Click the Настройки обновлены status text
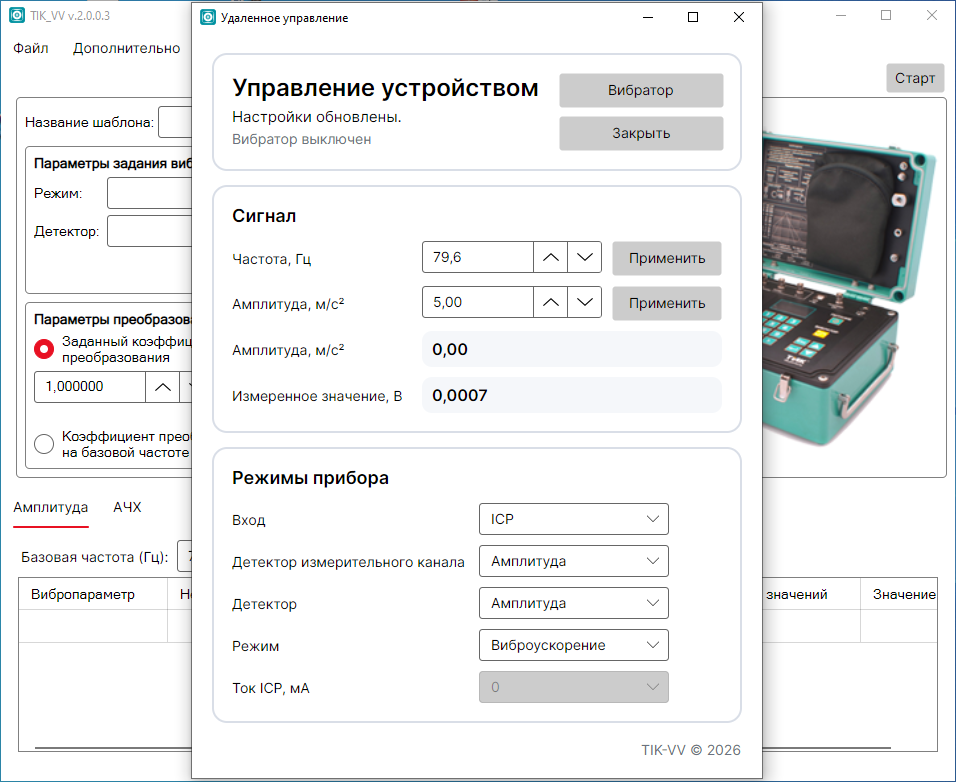956x782 pixels. coord(317,117)
